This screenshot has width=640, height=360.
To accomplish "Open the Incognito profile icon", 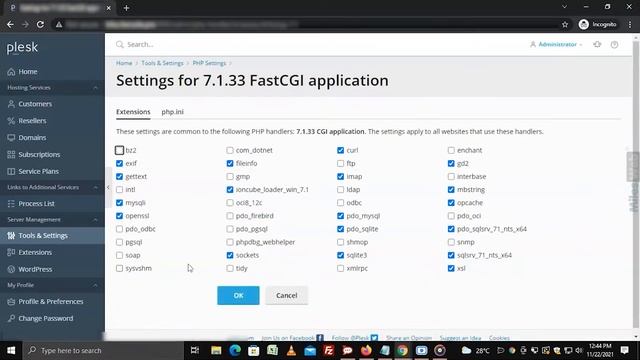I will point(584,24).
